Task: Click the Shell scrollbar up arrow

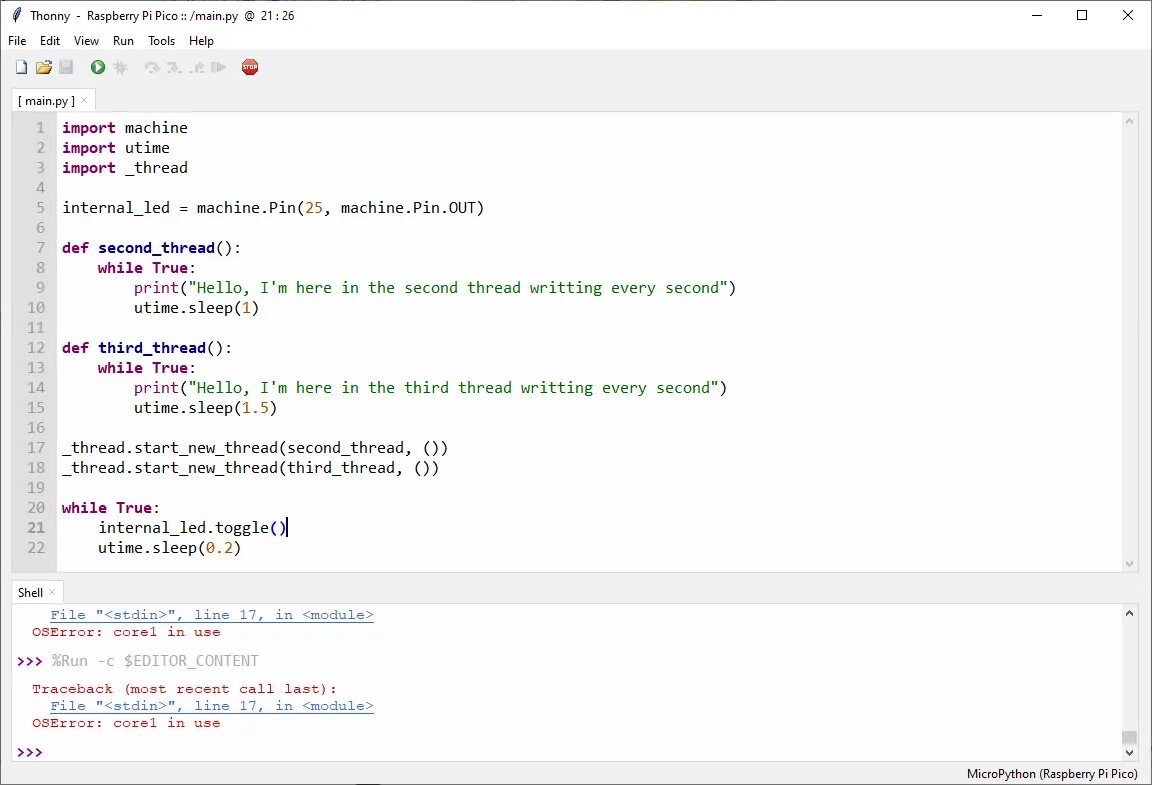Action: [1129, 613]
